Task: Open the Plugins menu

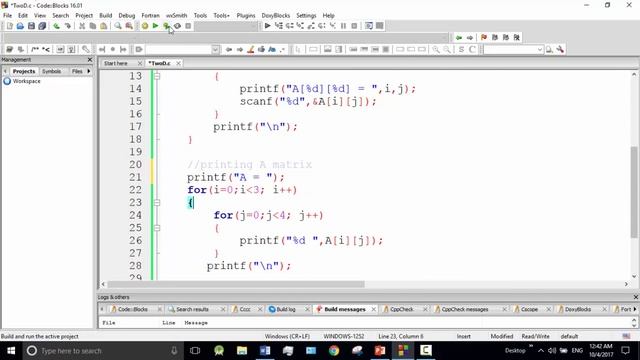Action: [246, 16]
